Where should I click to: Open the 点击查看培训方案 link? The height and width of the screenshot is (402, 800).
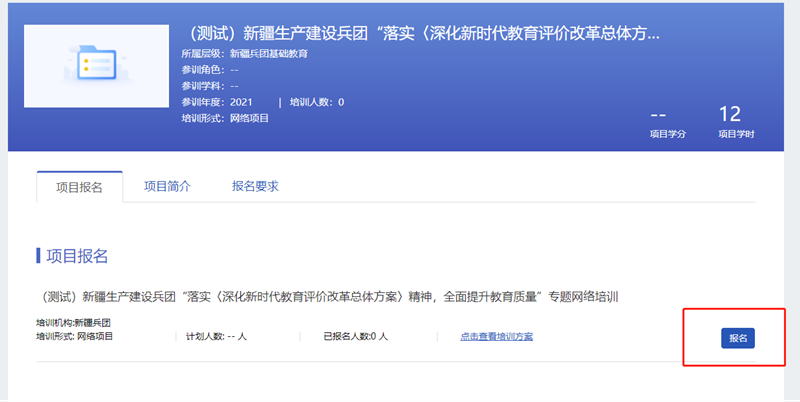[496, 336]
